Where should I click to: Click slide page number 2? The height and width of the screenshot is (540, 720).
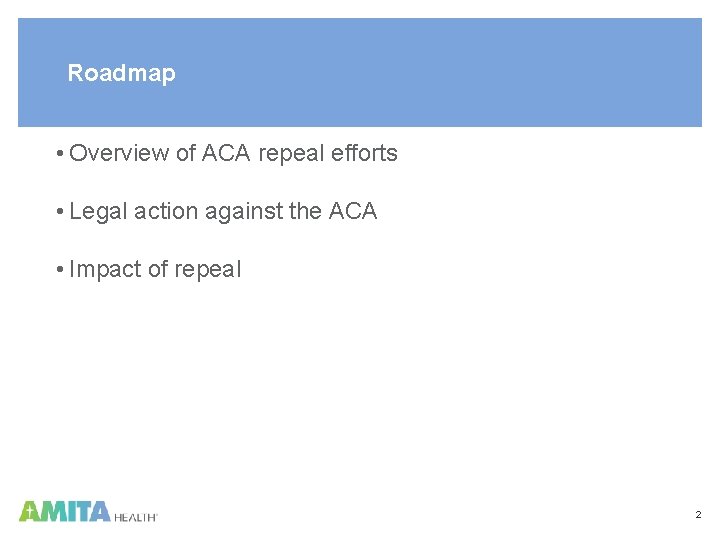tap(698, 515)
